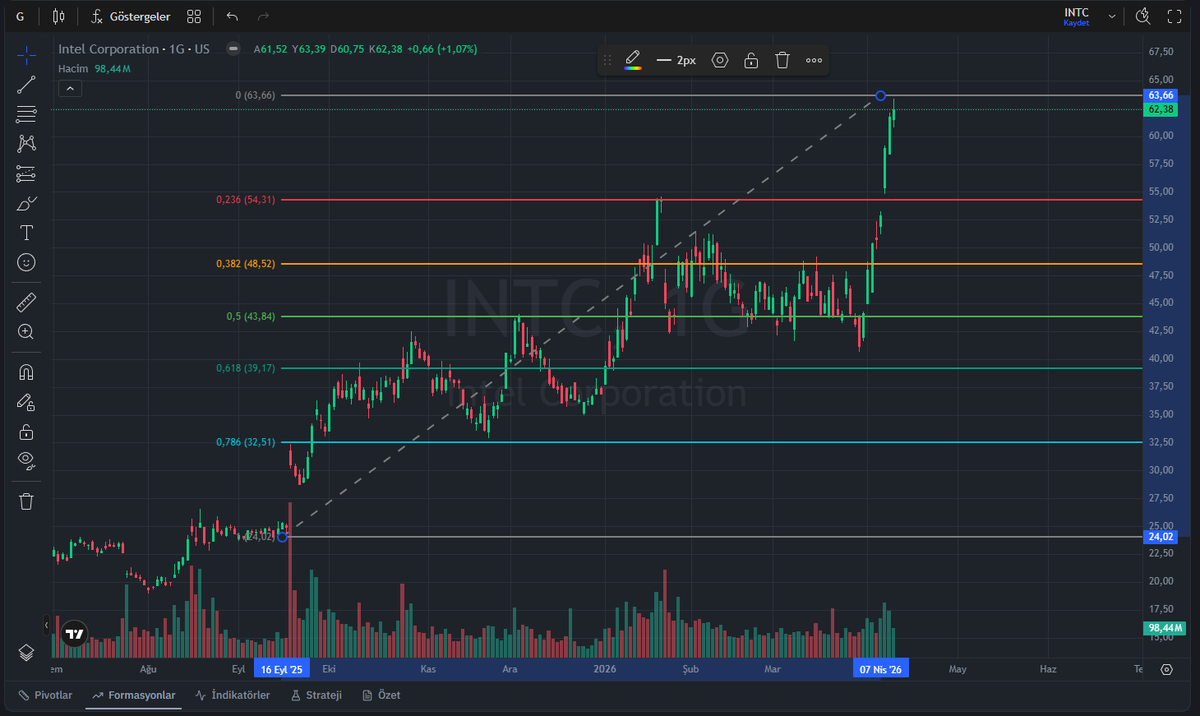1200x716 pixels.
Task: Click the Intel Corporation symbol title
Action: 108,48
